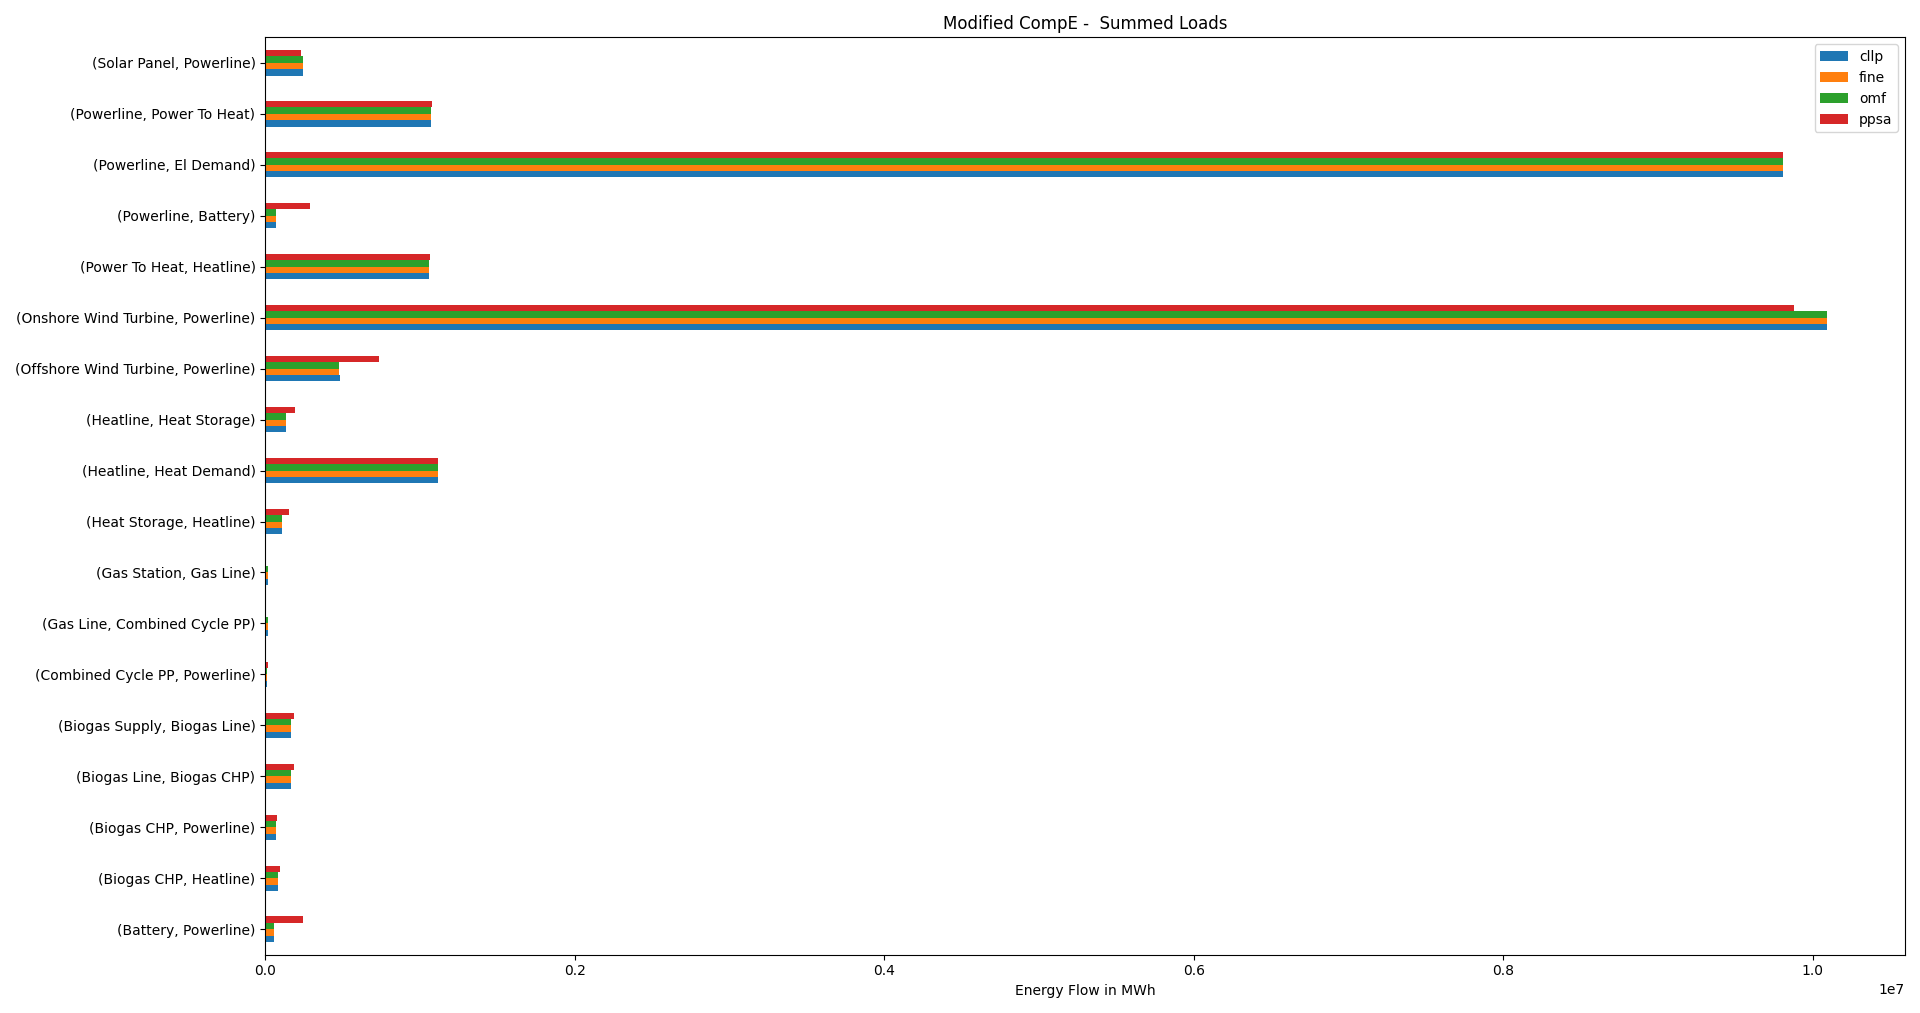Click the 'cllp' legend label

[x=1871, y=56]
